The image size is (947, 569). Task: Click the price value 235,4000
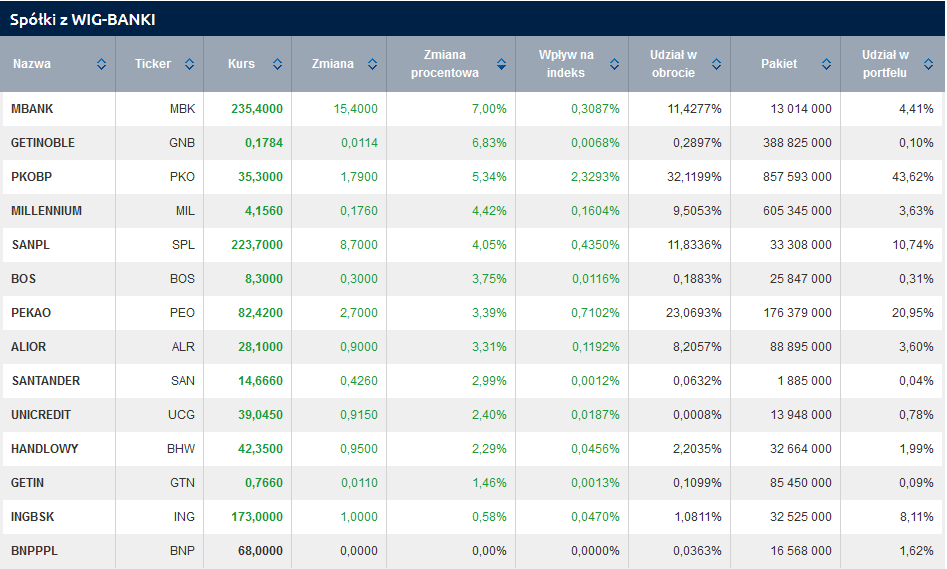[x=257, y=109]
